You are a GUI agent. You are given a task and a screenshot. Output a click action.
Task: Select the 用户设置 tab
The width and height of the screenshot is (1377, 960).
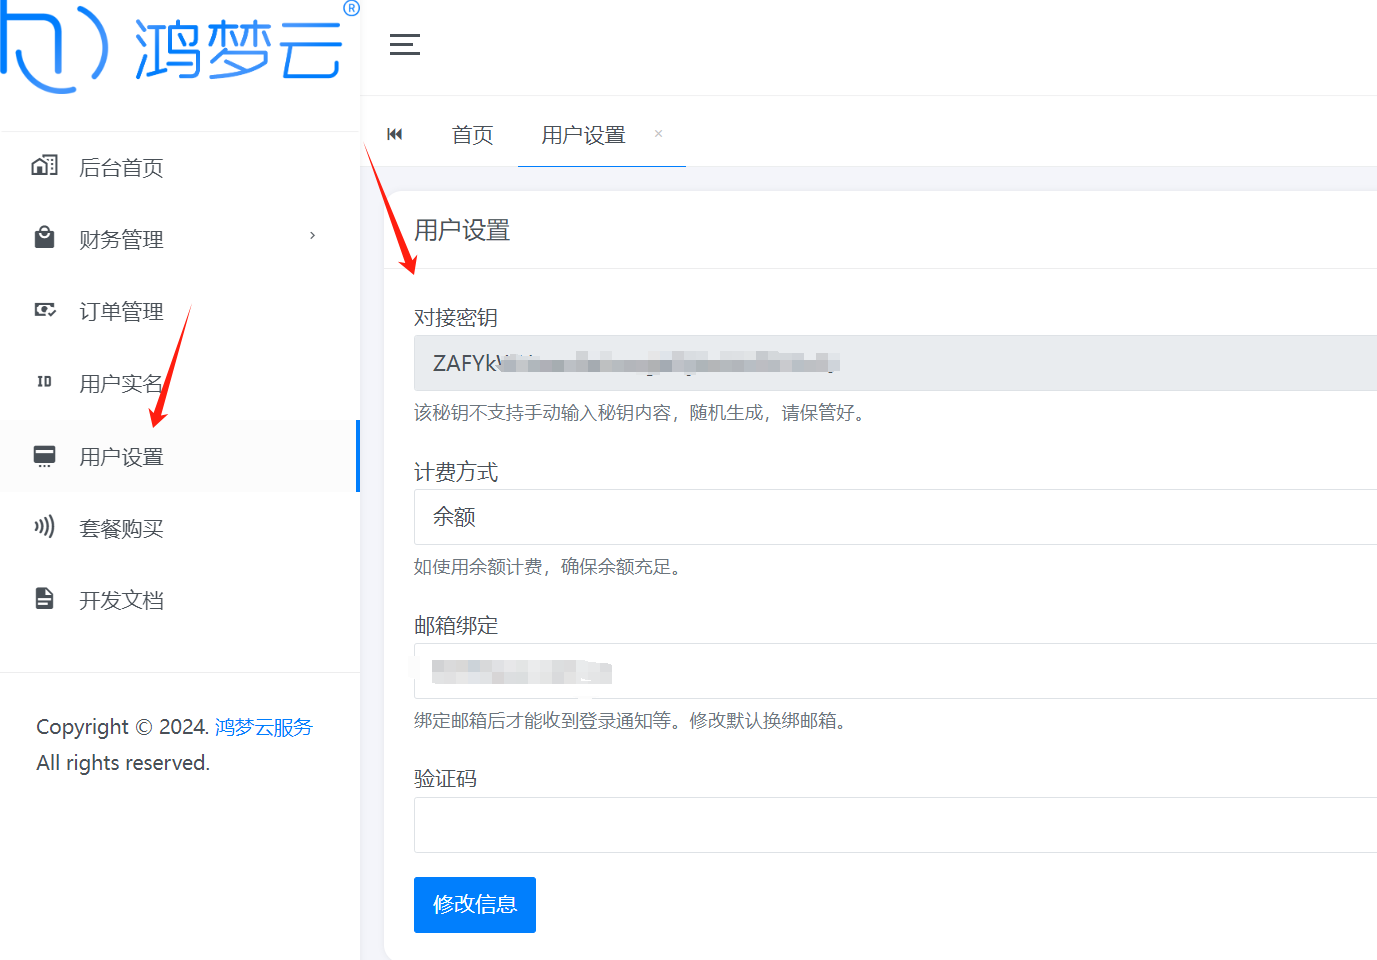tap(583, 135)
